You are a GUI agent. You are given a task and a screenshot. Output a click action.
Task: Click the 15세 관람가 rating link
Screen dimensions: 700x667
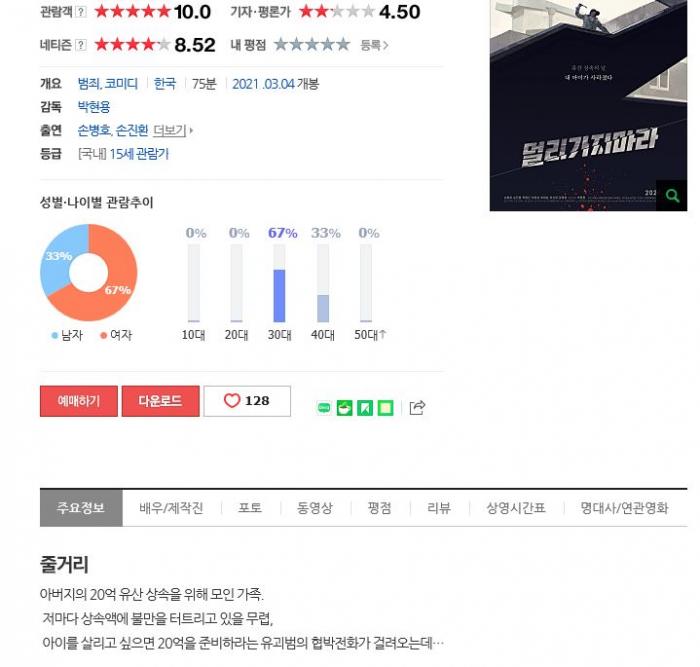(139, 154)
